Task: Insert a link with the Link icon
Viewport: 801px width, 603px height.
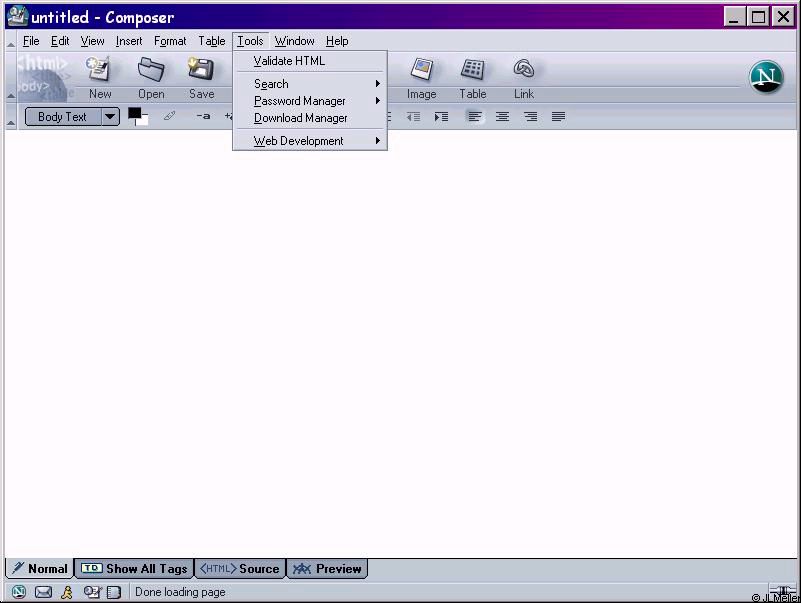Action: coord(524,78)
